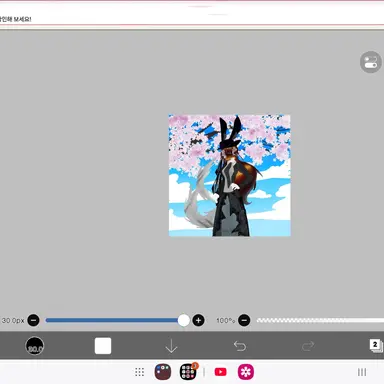
Task: Open the app folder with notification badge
Action: [x=188, y=372]
